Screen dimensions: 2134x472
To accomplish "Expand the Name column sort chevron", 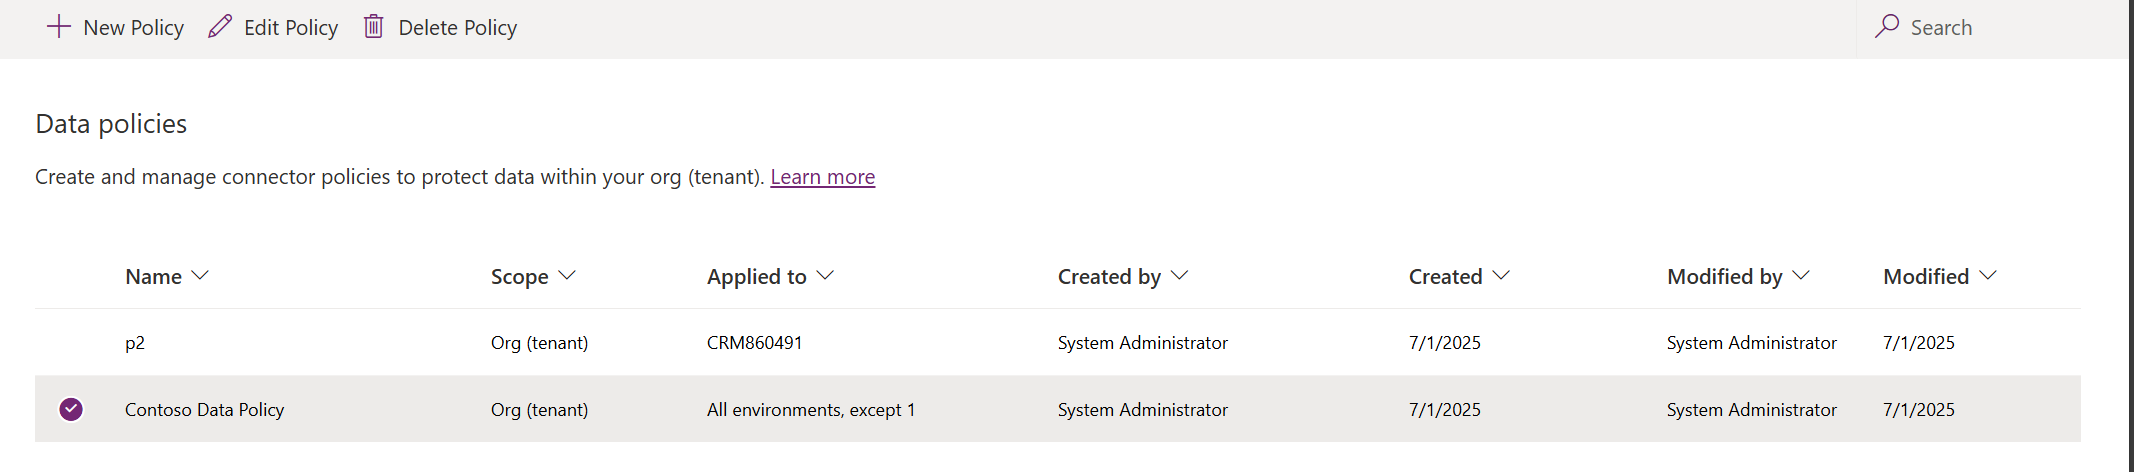I will [x=200, y=276].
